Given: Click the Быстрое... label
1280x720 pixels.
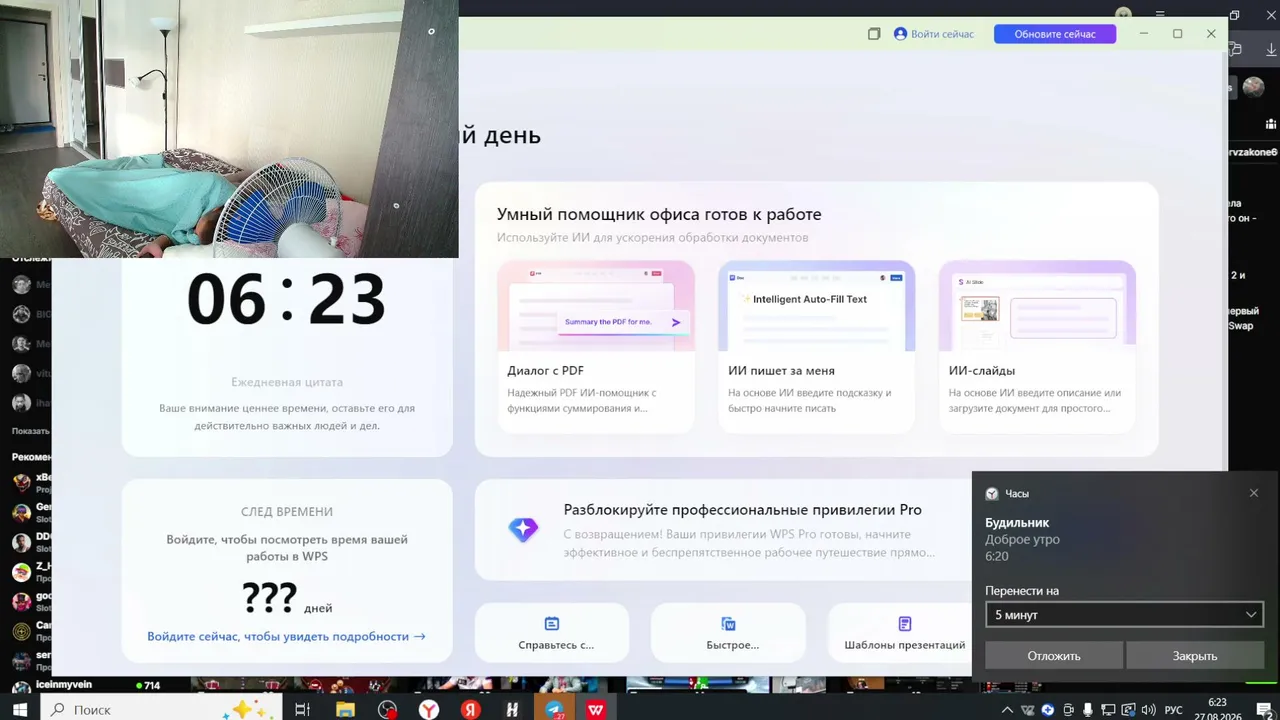Looking at the screenshot, I should click(732, 645).
